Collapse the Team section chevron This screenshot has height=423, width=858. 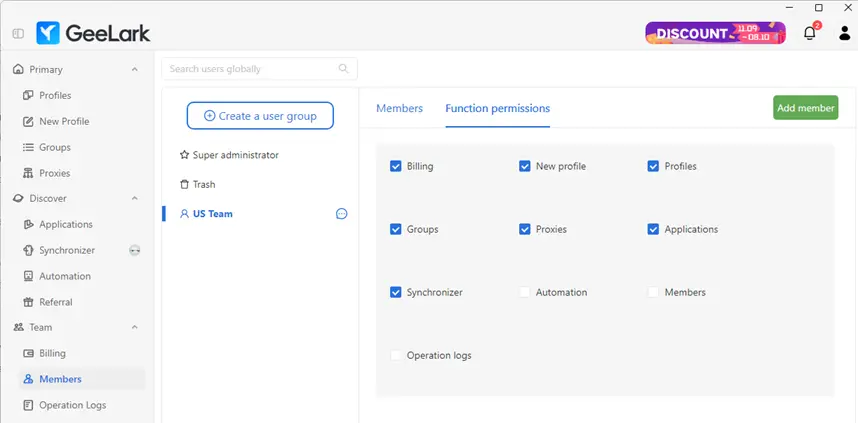(x=135, y=327)
